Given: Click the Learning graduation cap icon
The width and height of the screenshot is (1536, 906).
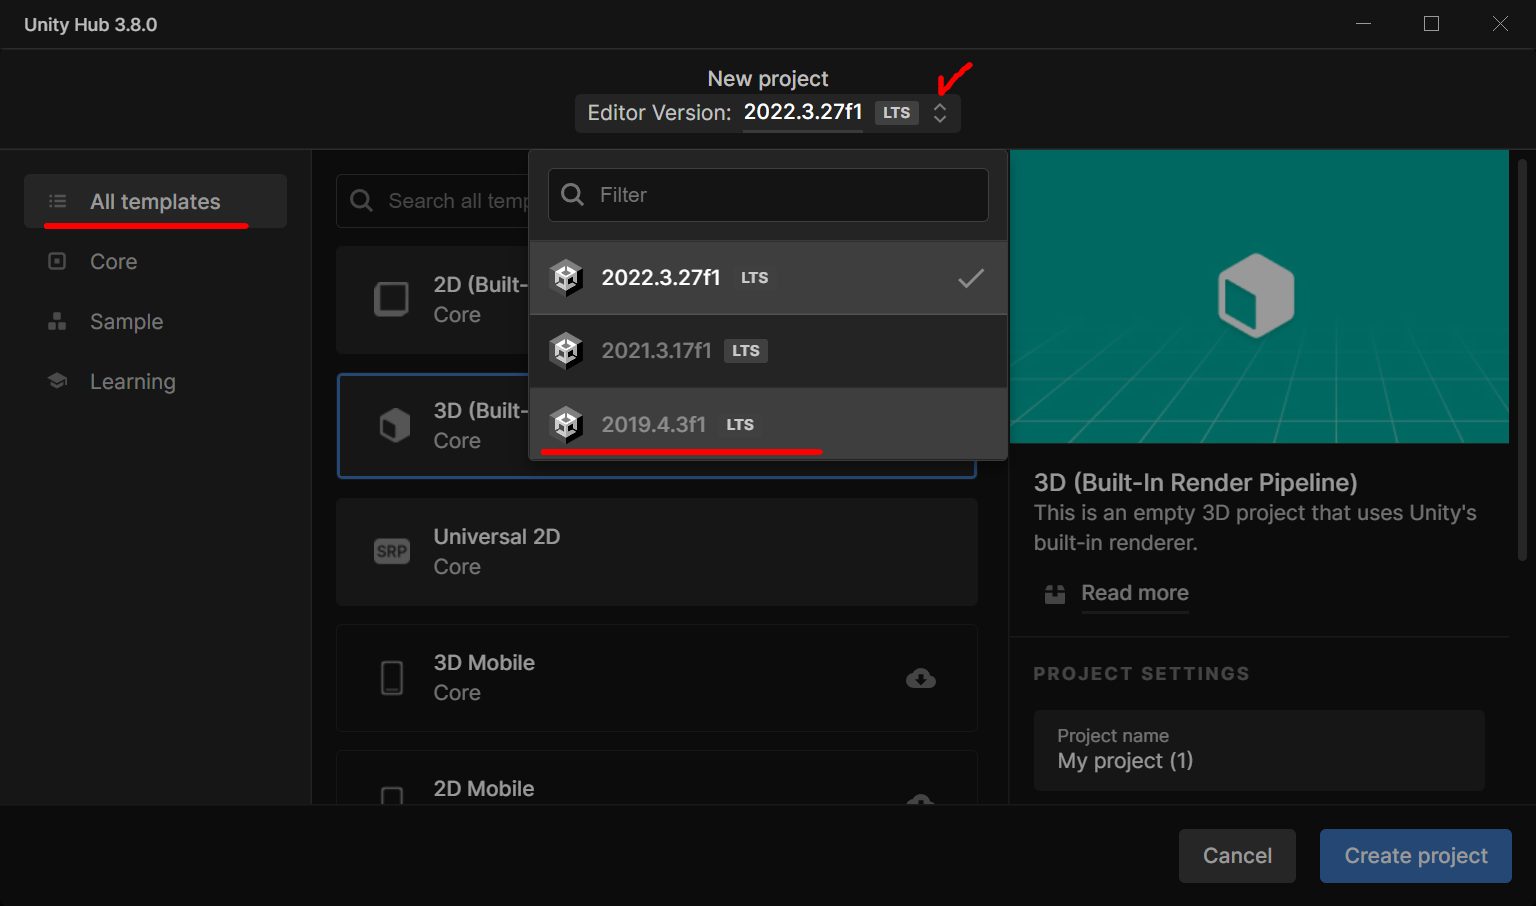Looking at the screenshot, I should 58,381.
